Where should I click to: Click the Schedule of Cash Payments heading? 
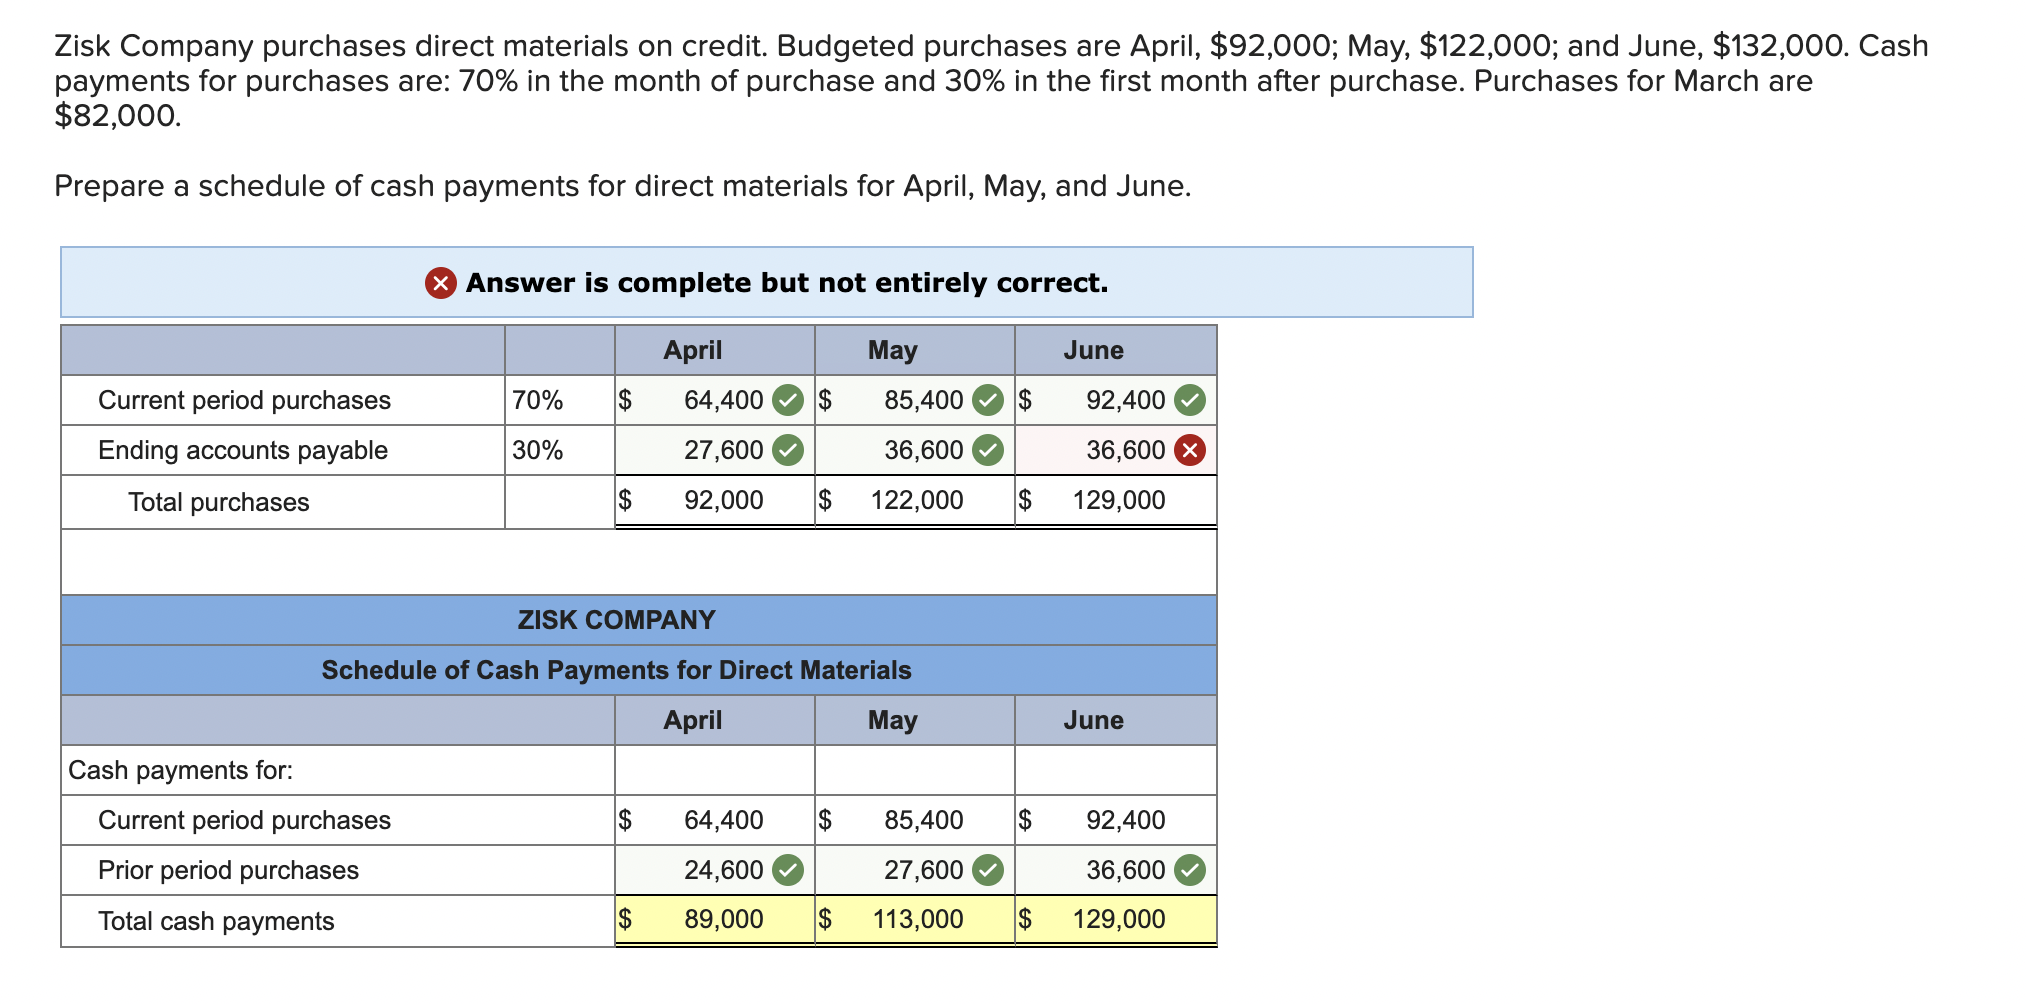[616, 670]
